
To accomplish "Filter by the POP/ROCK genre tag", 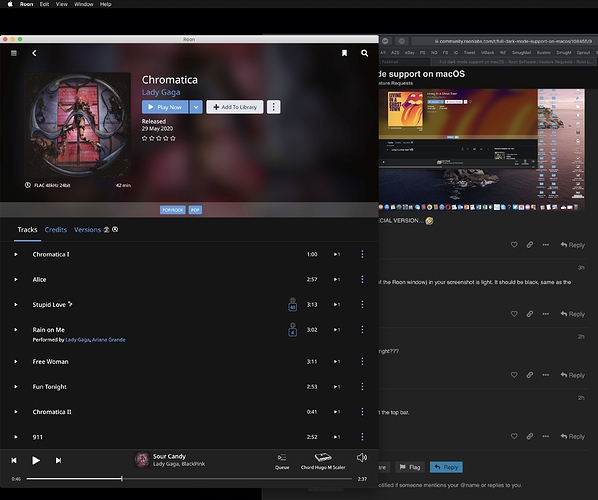I will pyautogui.click(x=173, y=210).
